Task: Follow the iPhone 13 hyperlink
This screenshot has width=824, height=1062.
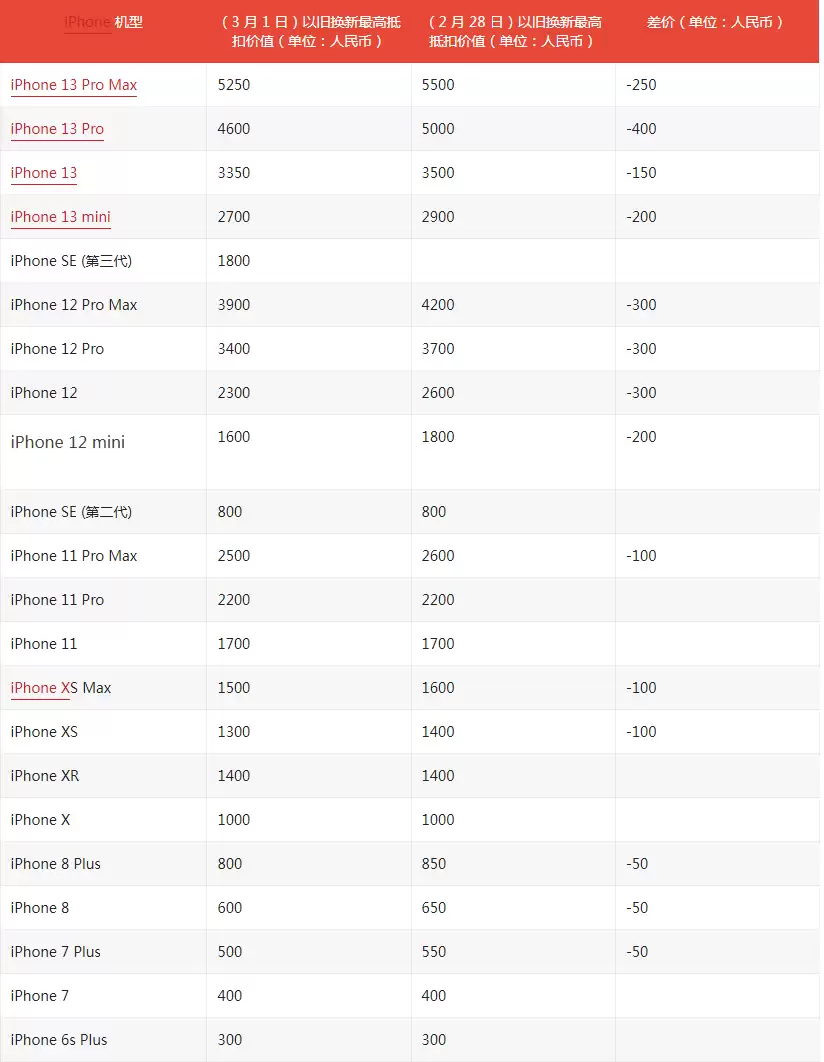Action: point(44,173)
